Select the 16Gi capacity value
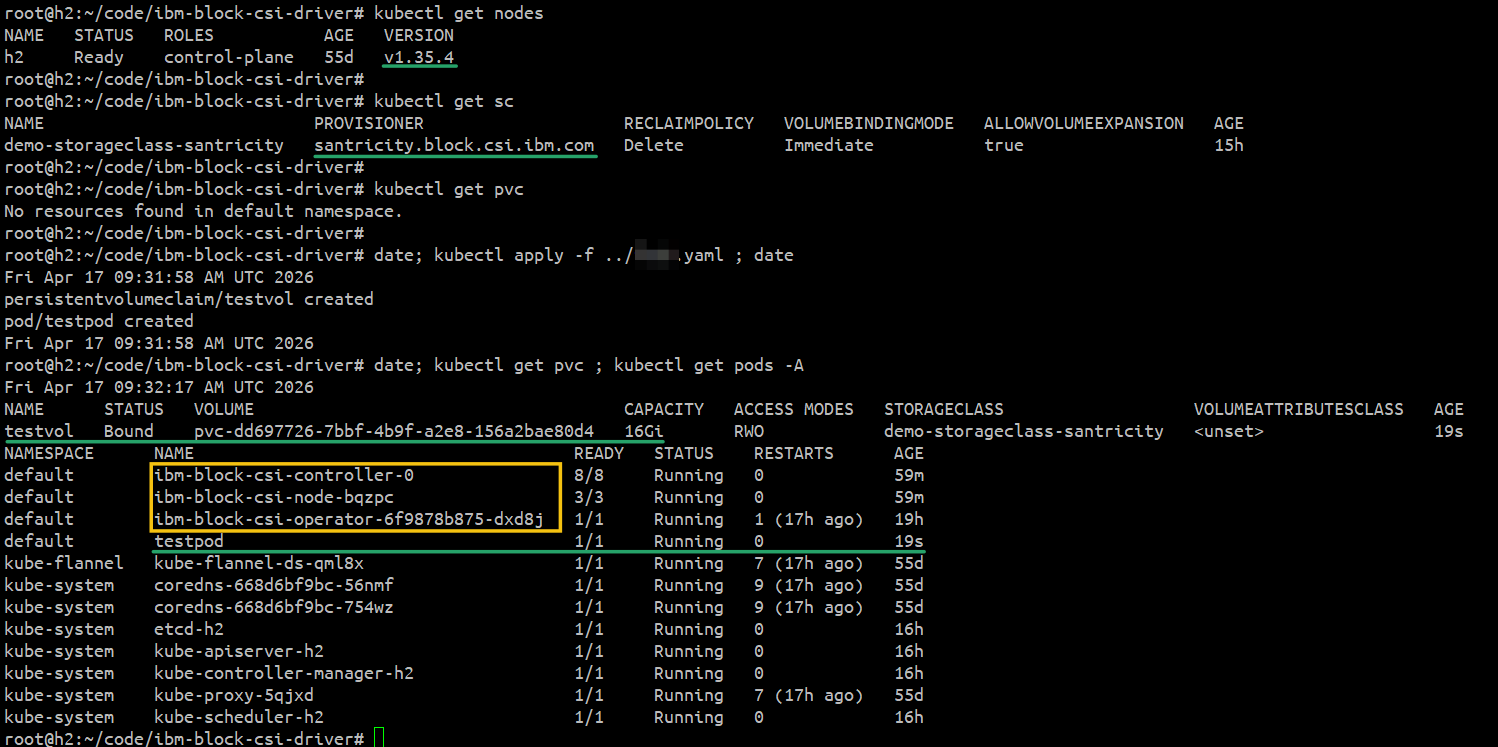The height and width of the screenshot is (747, 1498). coord(644,431)
